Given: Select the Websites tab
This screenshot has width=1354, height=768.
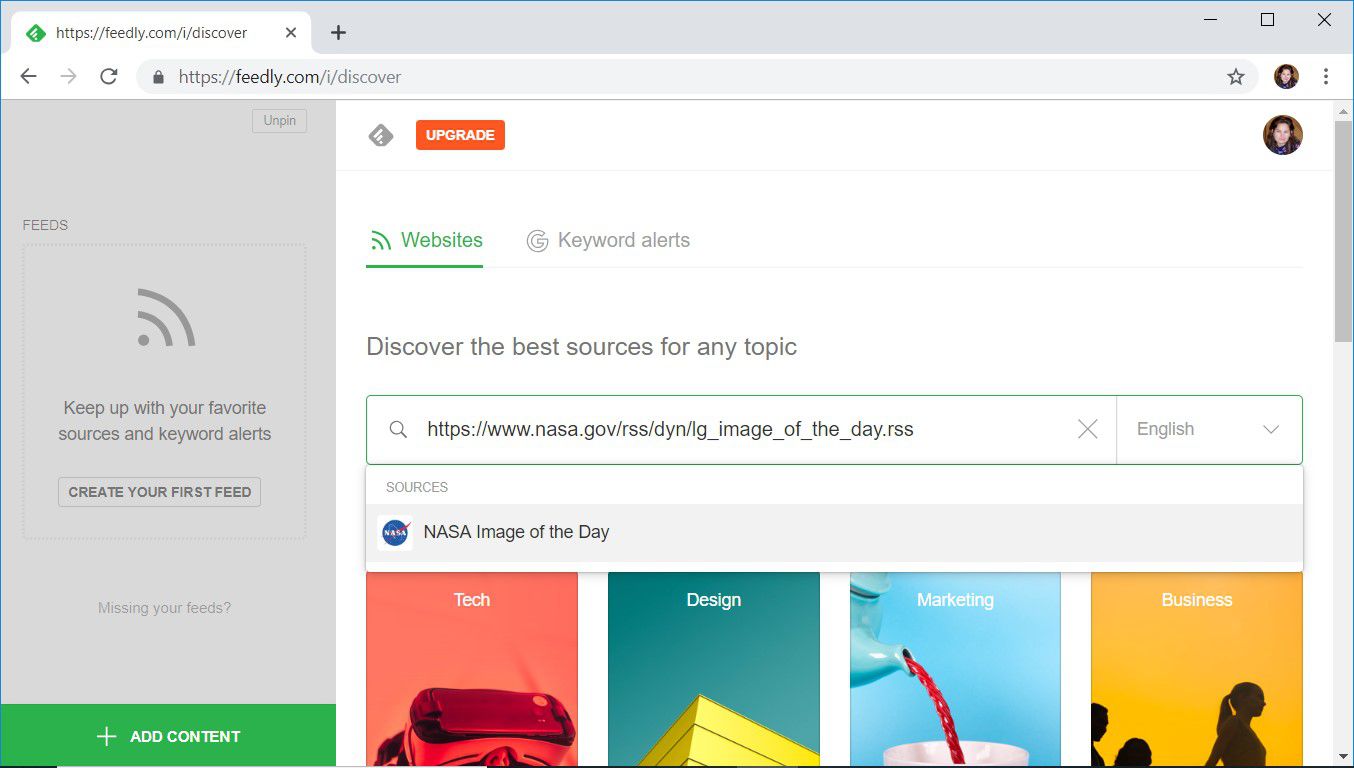Looking at the screenshot, I should pyautogui.click(x=425, y=240).
